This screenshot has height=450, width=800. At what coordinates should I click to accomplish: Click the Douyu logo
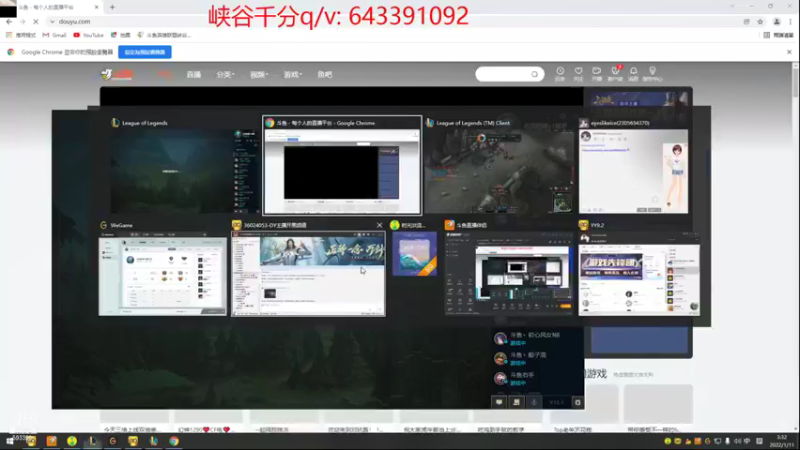pos(117,74)
